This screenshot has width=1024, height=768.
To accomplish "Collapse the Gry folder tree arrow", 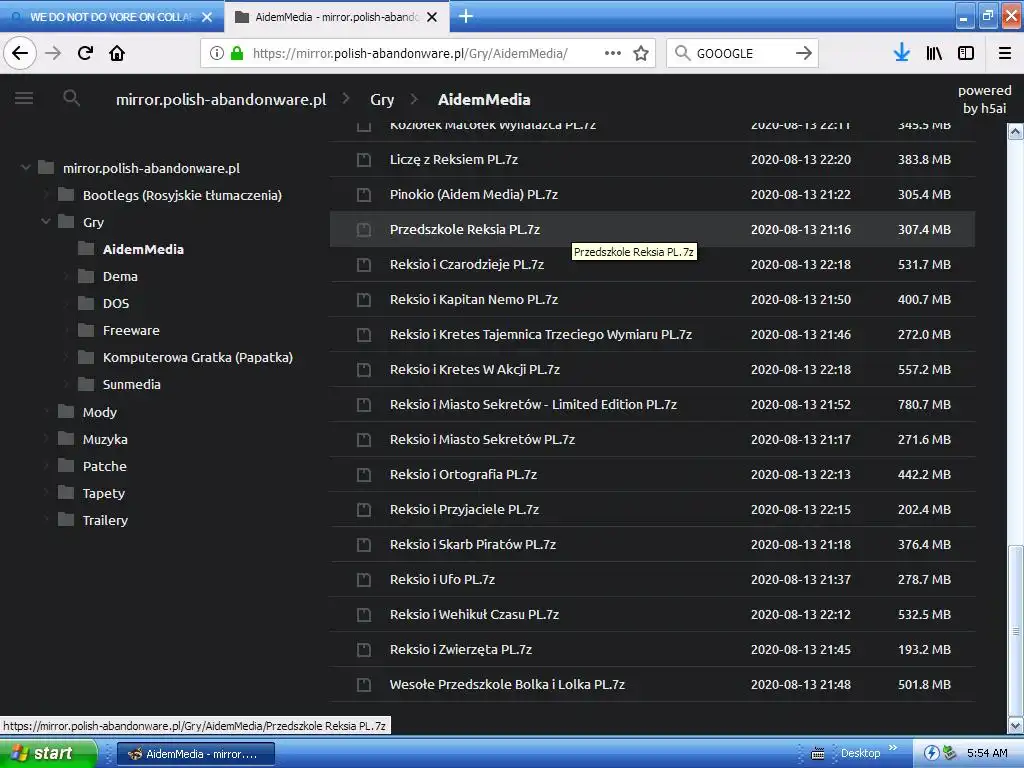I will coord(46,222).
